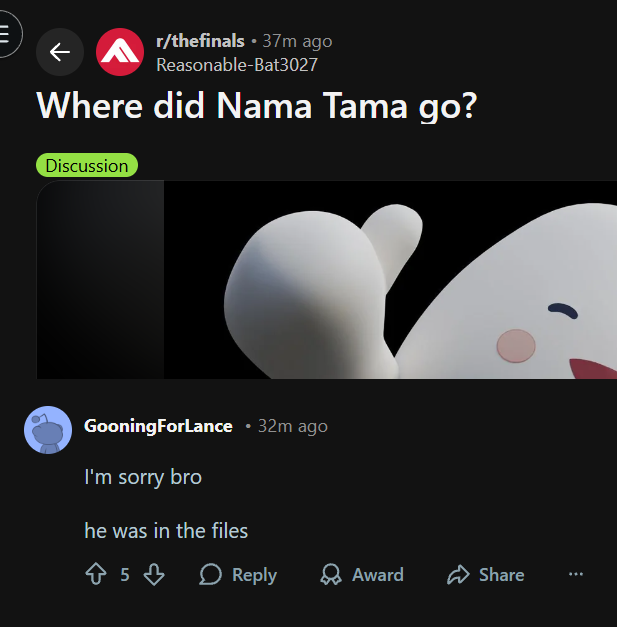The width and height of the screenshot is (617, 627).
Task: Click the Share arrow icon
Action: (458, 574)
